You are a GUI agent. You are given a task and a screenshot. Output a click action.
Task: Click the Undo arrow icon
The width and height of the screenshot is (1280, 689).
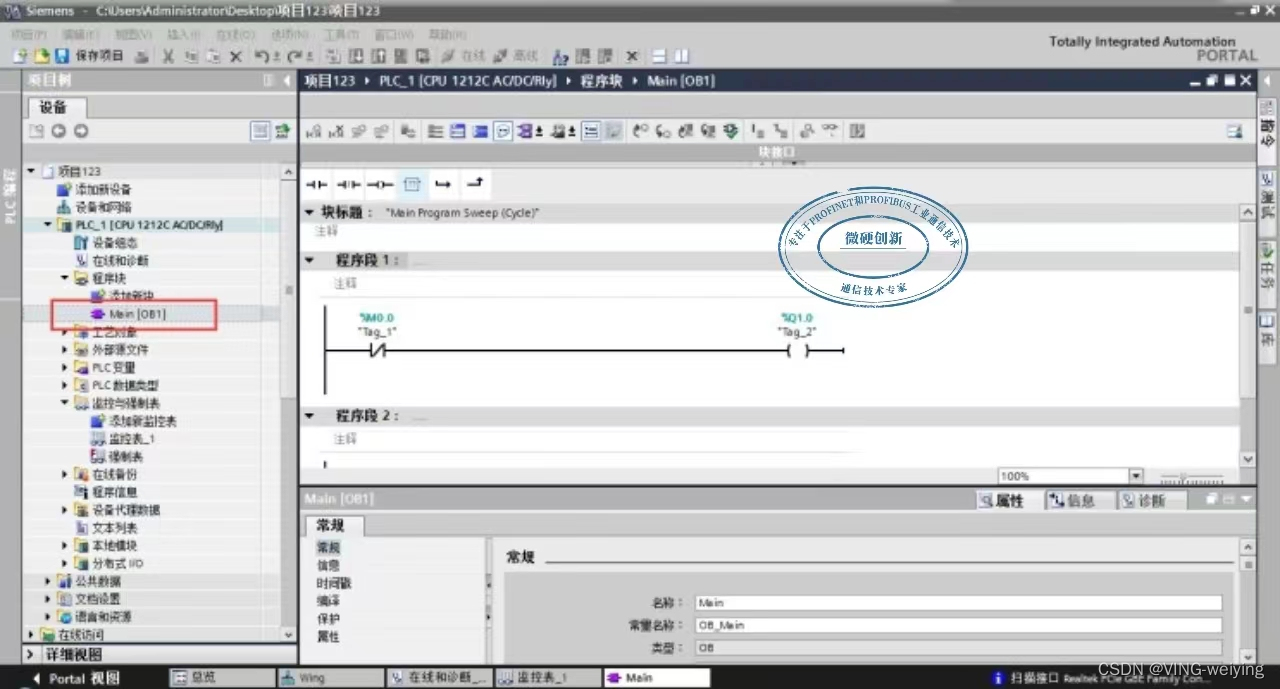[x=261, y=56]
